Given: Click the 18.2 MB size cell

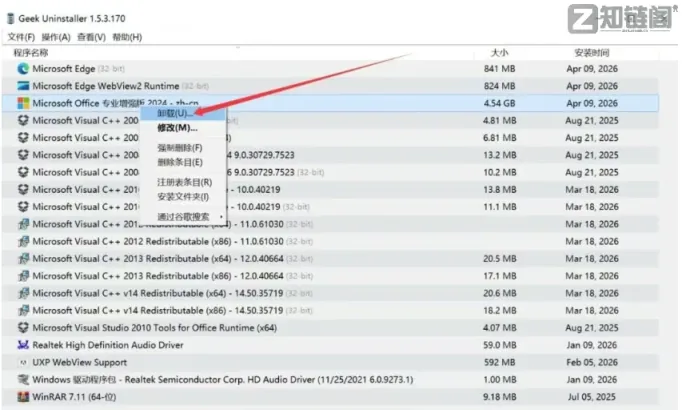Looking at the screenshot, I should tap(499, 310).
